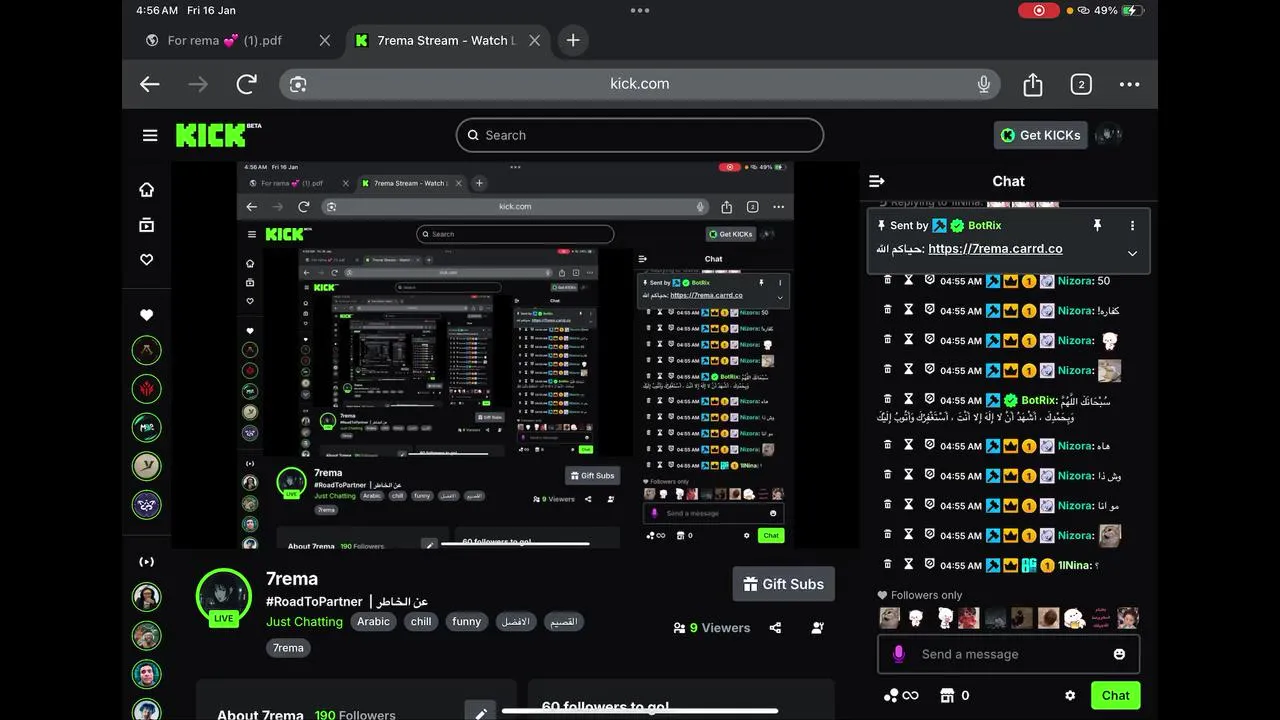Click the kick.com address bar

(640, 84)
